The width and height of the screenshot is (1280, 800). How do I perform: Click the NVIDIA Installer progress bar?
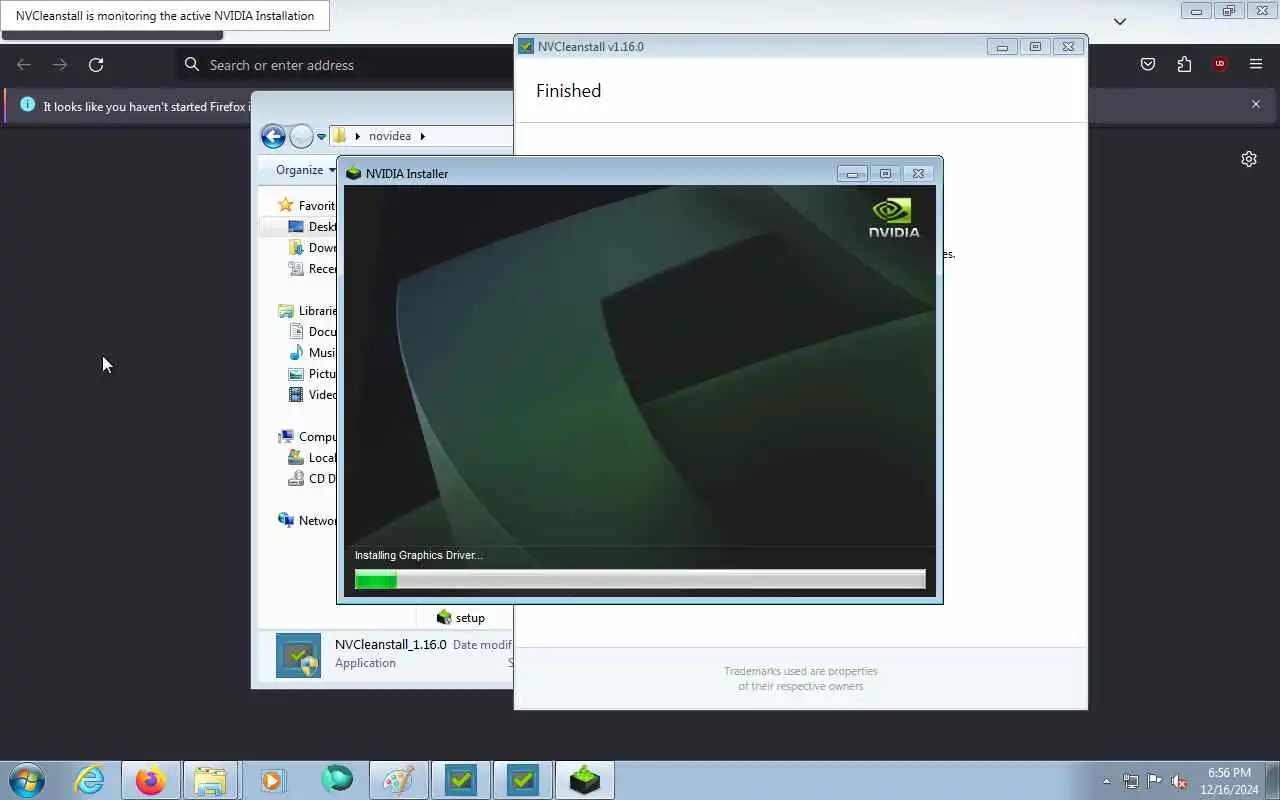coord(640,579)
